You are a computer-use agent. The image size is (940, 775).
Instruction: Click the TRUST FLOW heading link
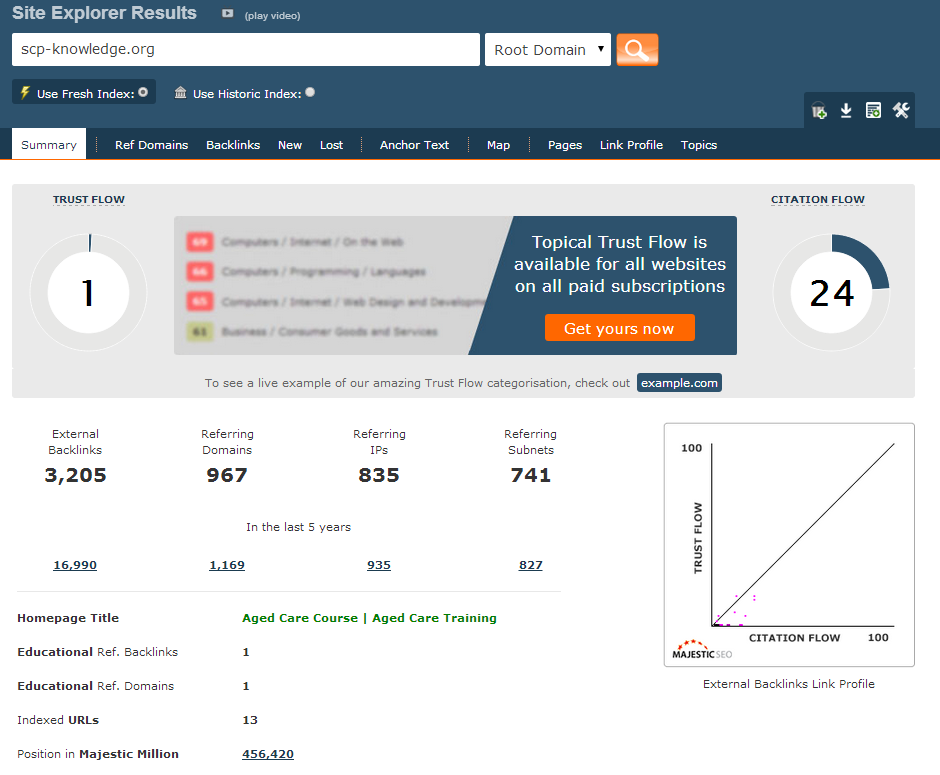click(x=89, y=200)
